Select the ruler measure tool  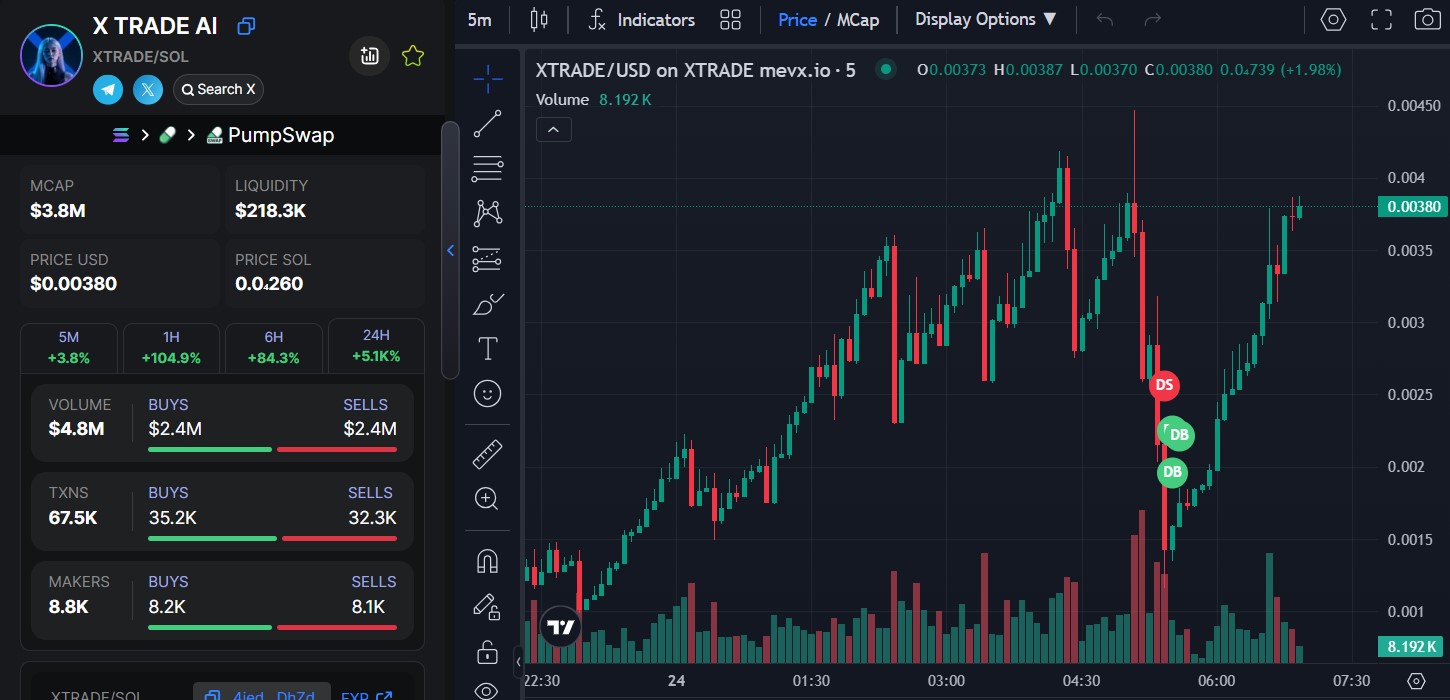[487, 455]
